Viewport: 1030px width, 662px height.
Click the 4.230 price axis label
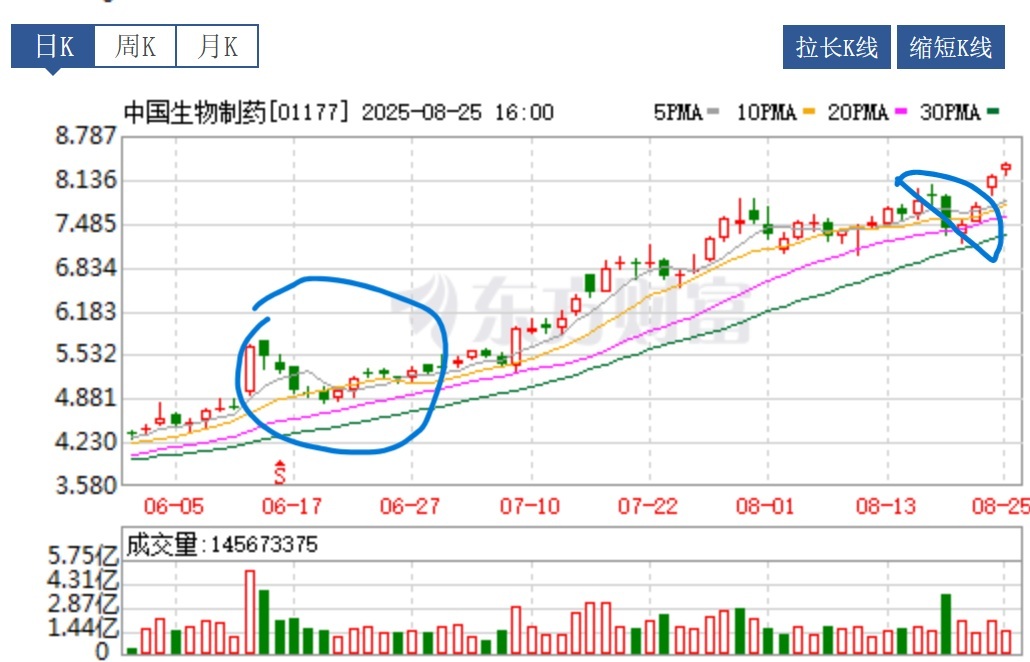pos(86,441)
